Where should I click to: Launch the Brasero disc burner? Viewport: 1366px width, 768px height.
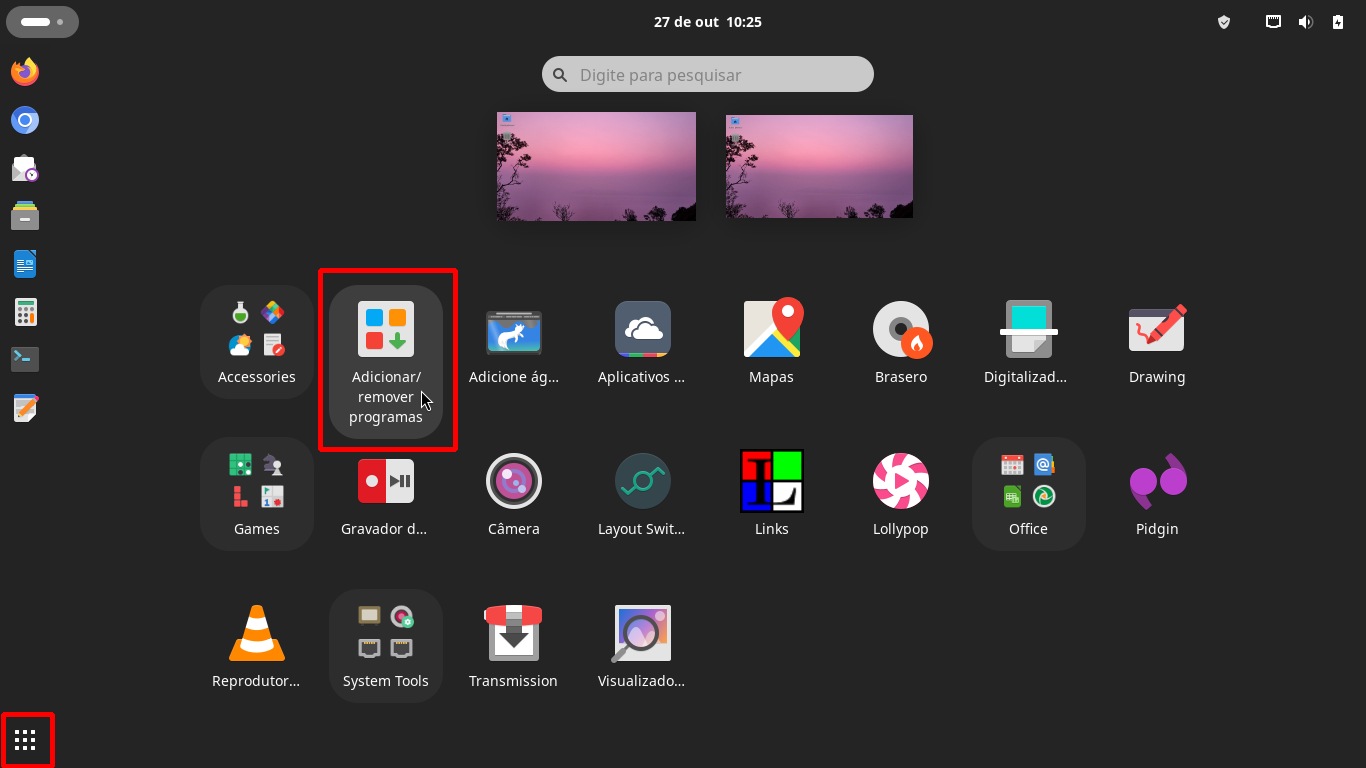(900, 330)
